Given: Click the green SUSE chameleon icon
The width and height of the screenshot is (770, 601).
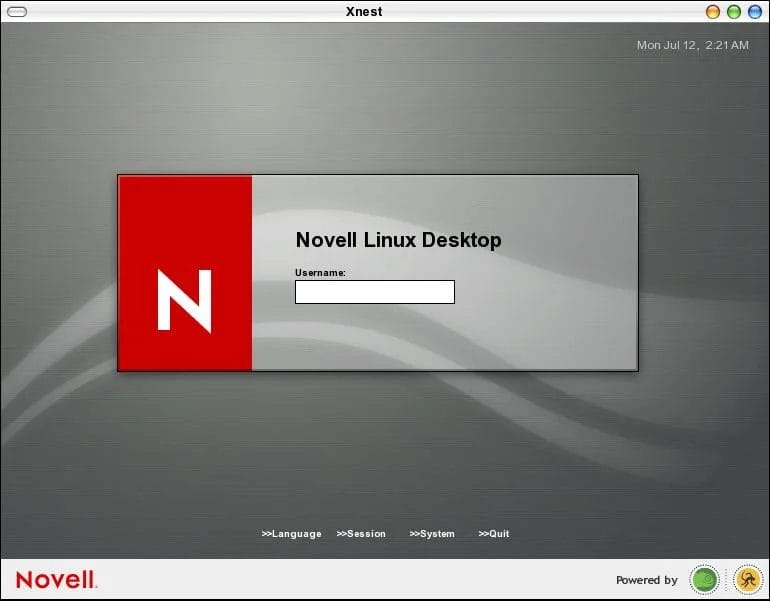Looking at the screenshot, I should (x=704, y=579).
